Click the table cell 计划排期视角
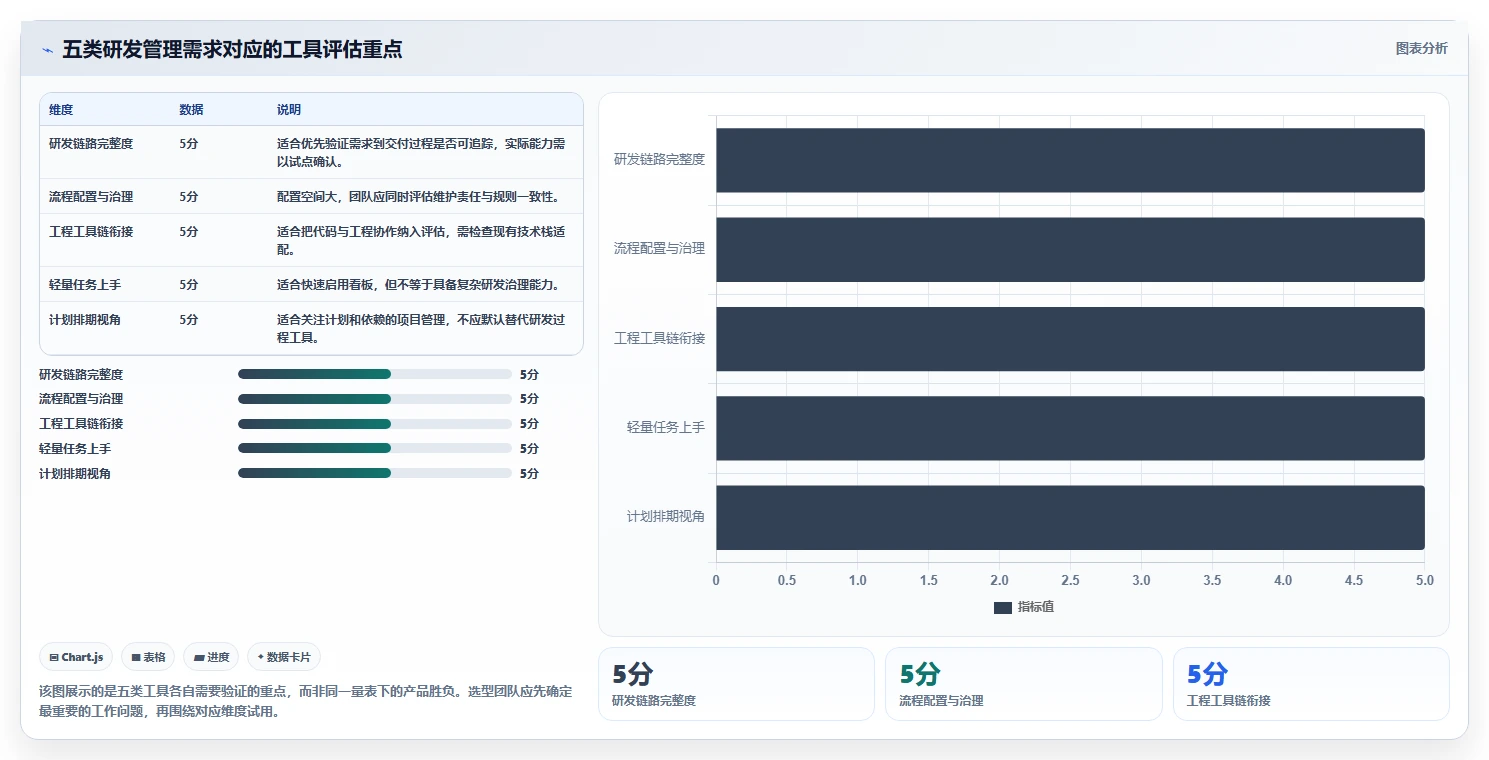 tap(85, 320)
